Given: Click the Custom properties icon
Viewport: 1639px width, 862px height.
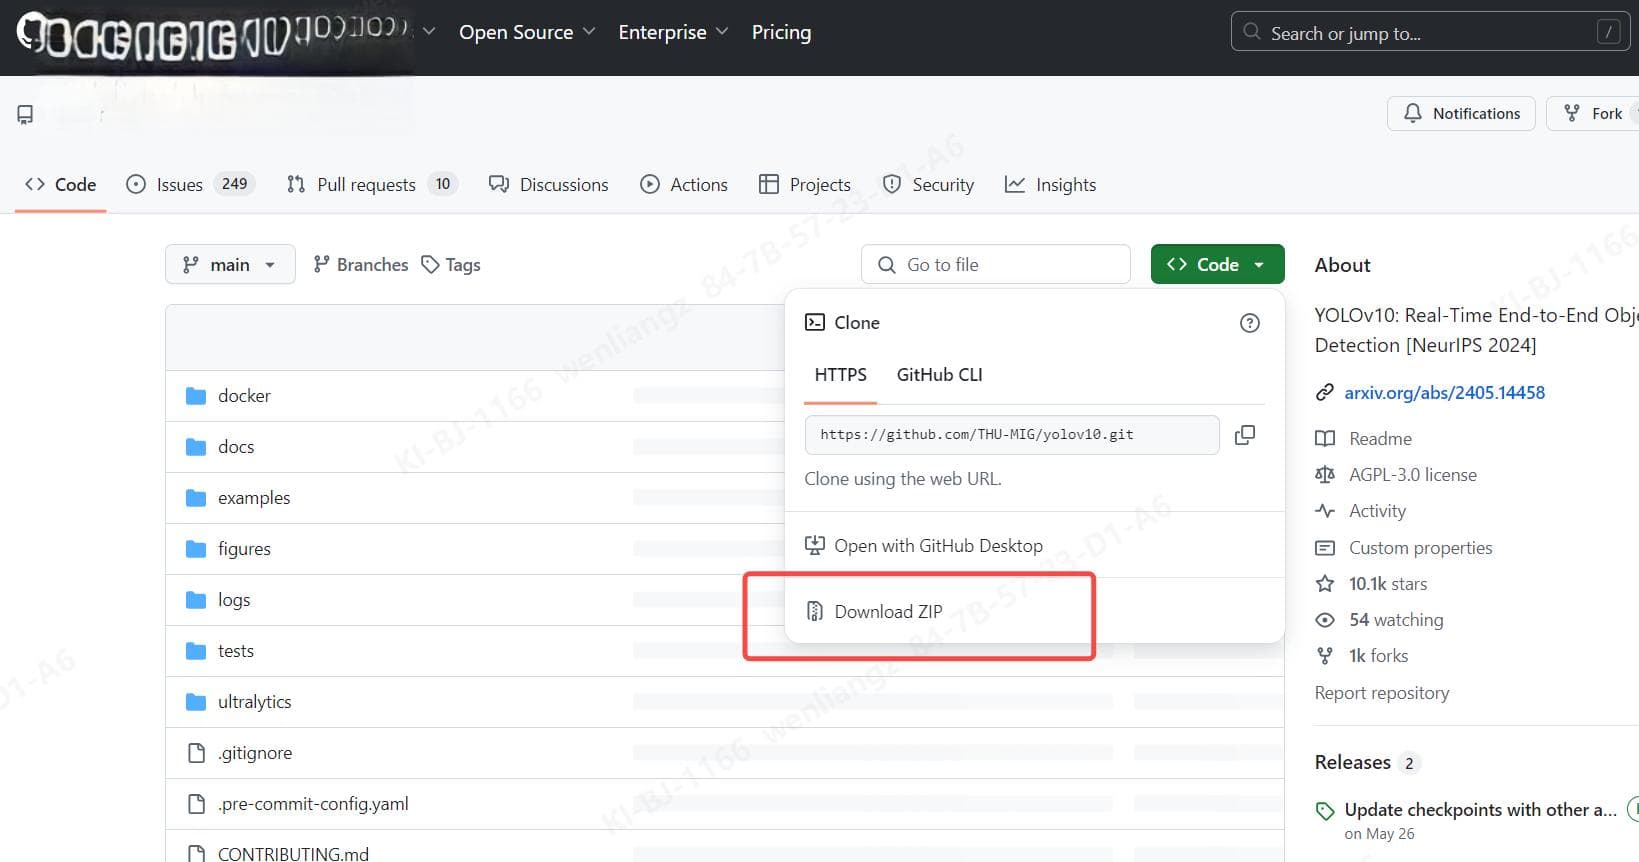Looking at the screenshot, I should (1325, 548).
